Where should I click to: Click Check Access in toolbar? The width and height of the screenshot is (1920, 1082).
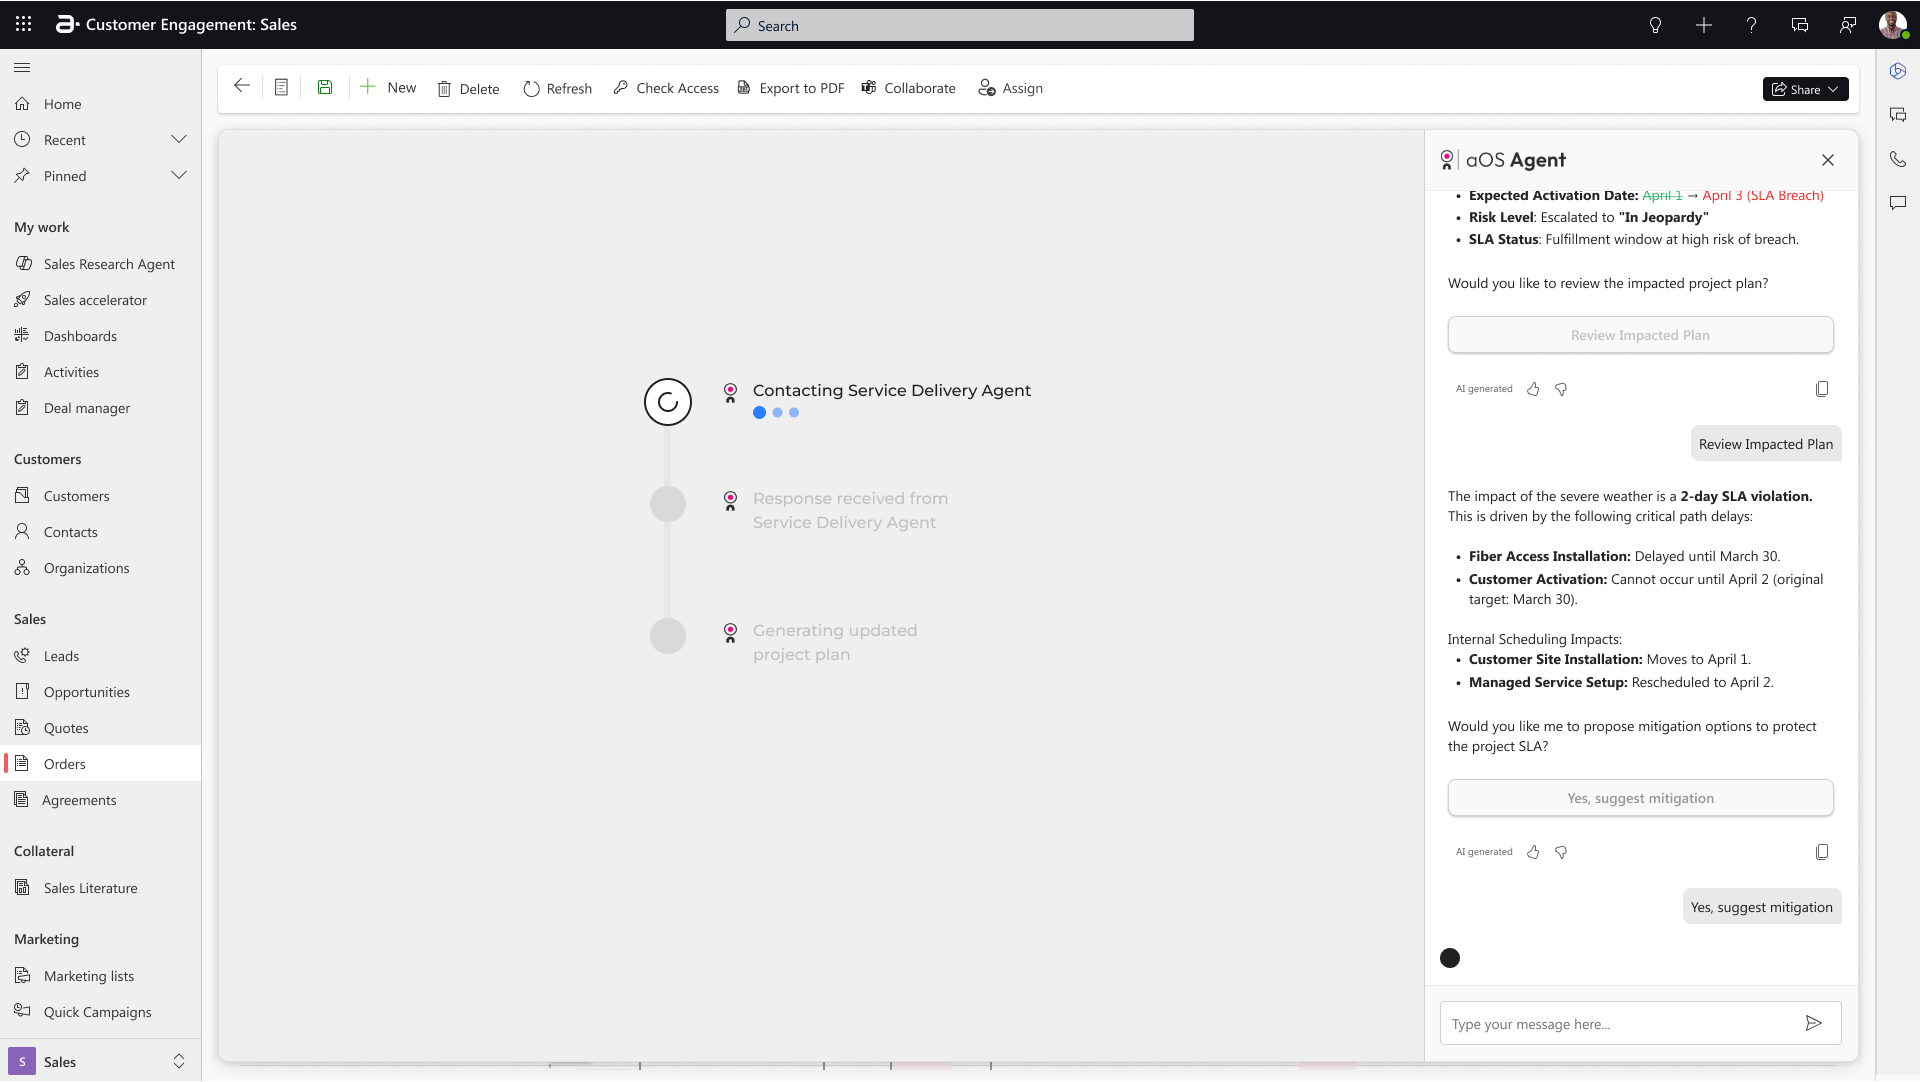(666, 88)
